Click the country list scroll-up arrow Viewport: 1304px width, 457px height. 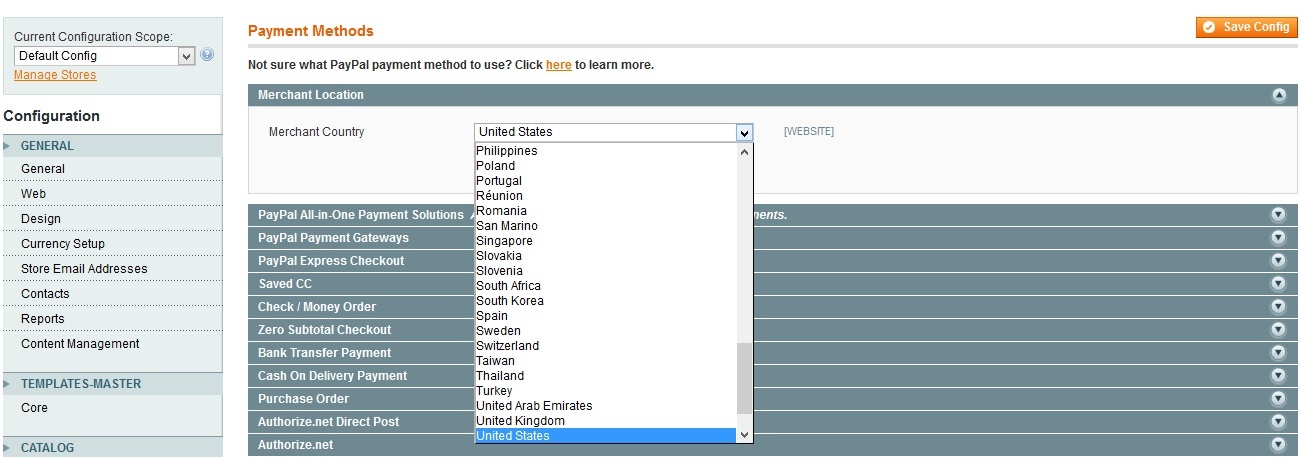pos(744,153)
